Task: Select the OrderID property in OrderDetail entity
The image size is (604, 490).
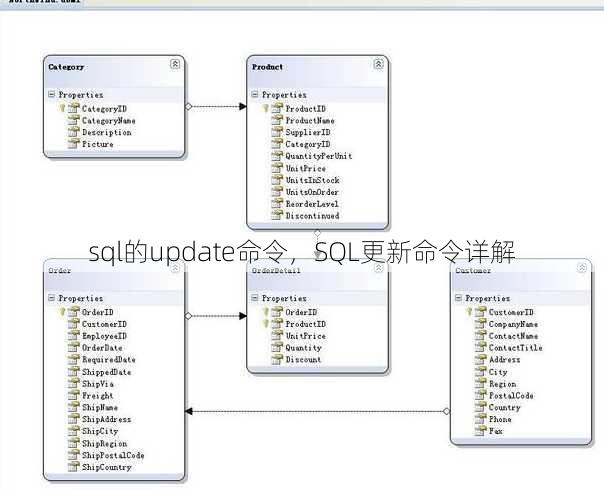Action: [301, 312]
